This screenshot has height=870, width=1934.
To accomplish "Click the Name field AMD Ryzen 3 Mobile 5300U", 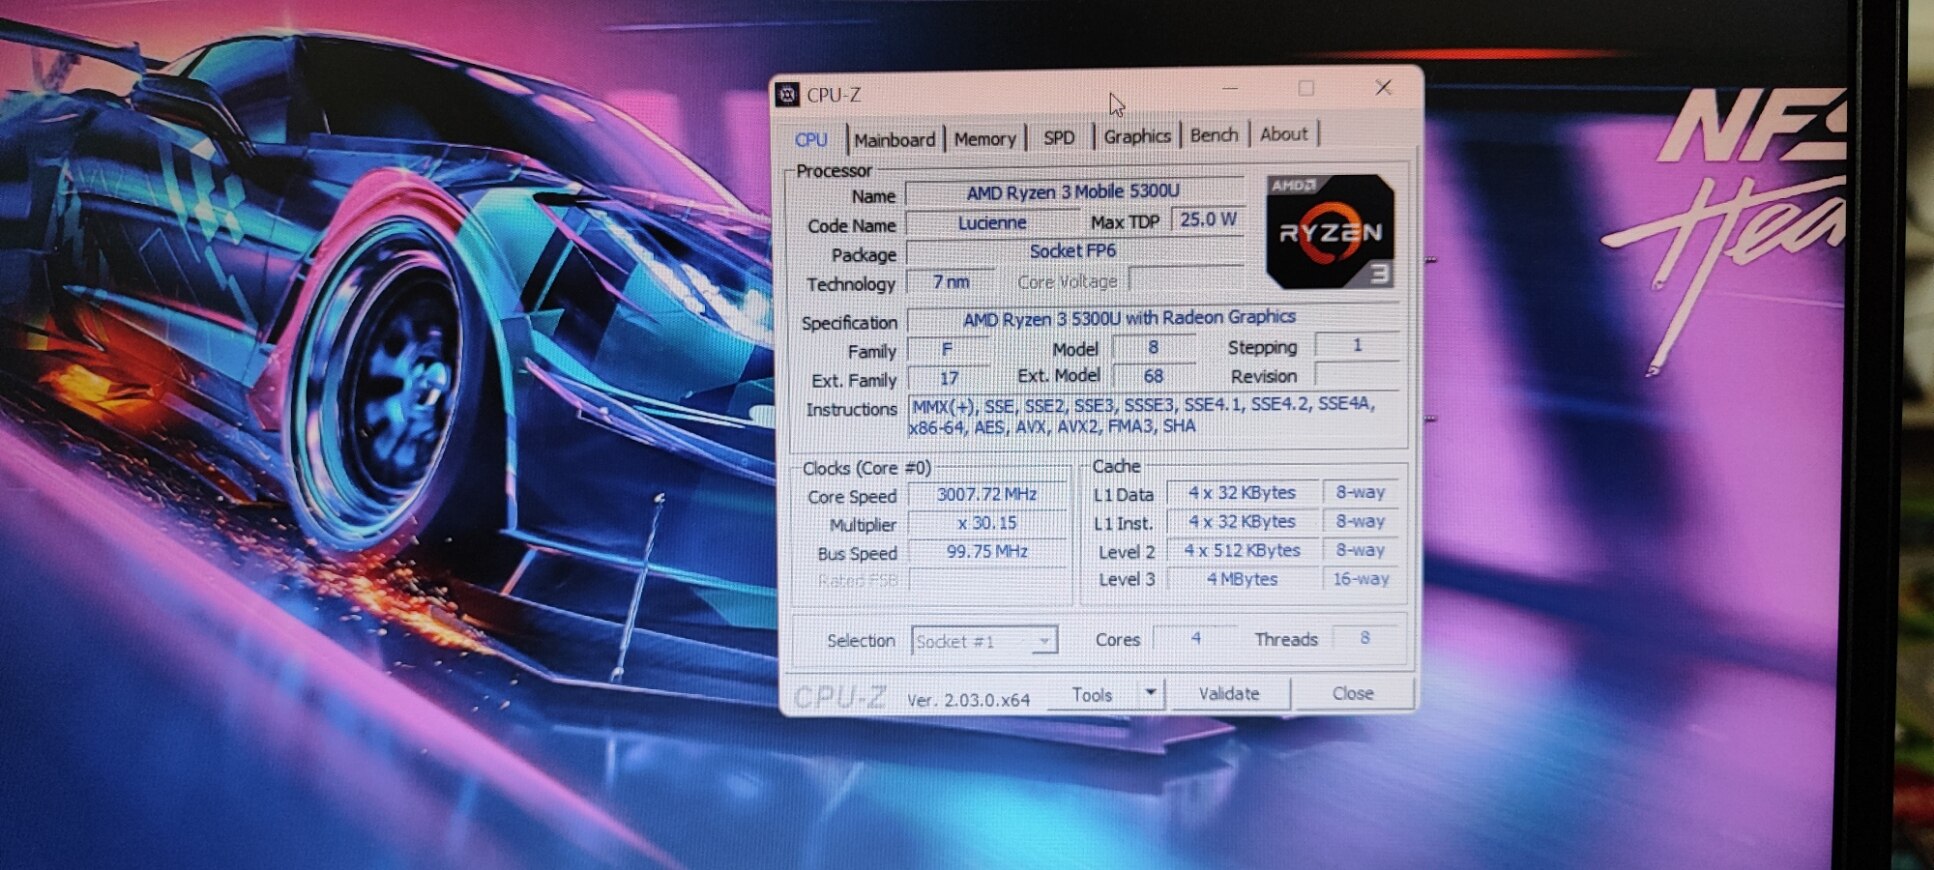I will tap(1073, 192).
